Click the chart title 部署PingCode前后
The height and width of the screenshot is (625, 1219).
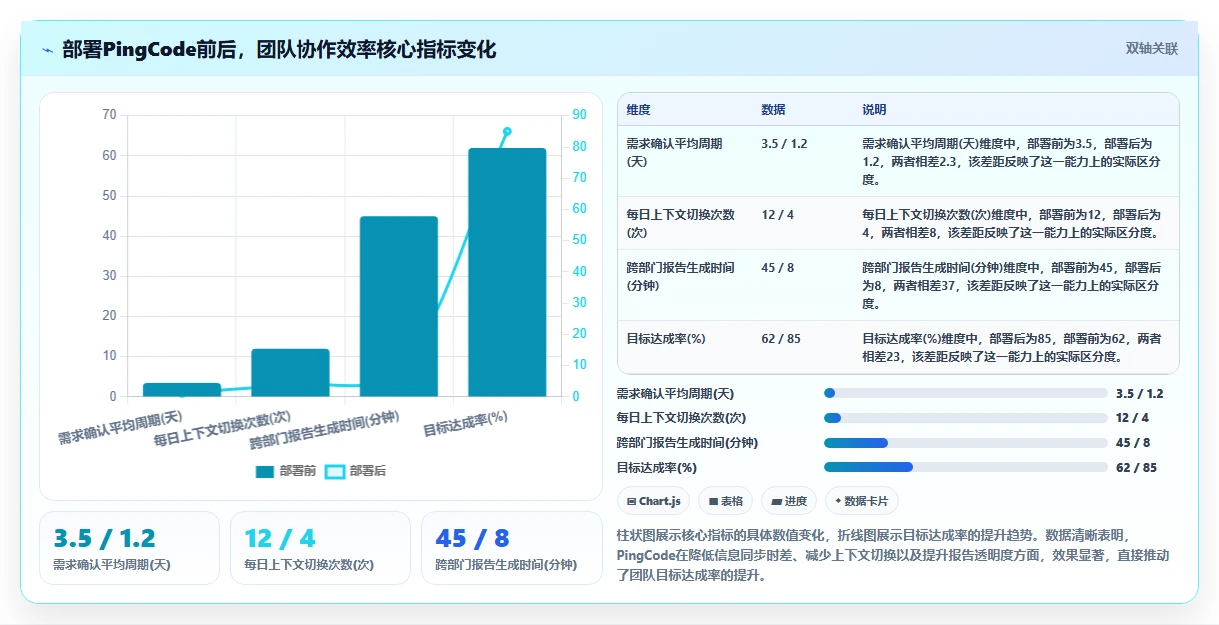[279, 49]
